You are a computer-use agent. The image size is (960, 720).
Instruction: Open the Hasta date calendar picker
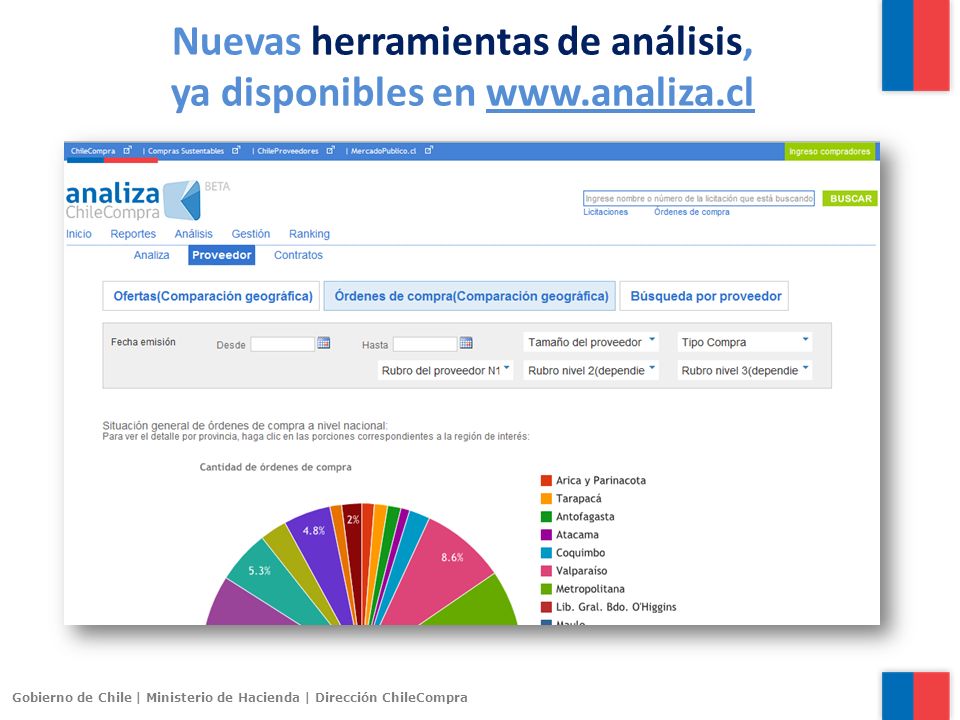click(466, 343)
